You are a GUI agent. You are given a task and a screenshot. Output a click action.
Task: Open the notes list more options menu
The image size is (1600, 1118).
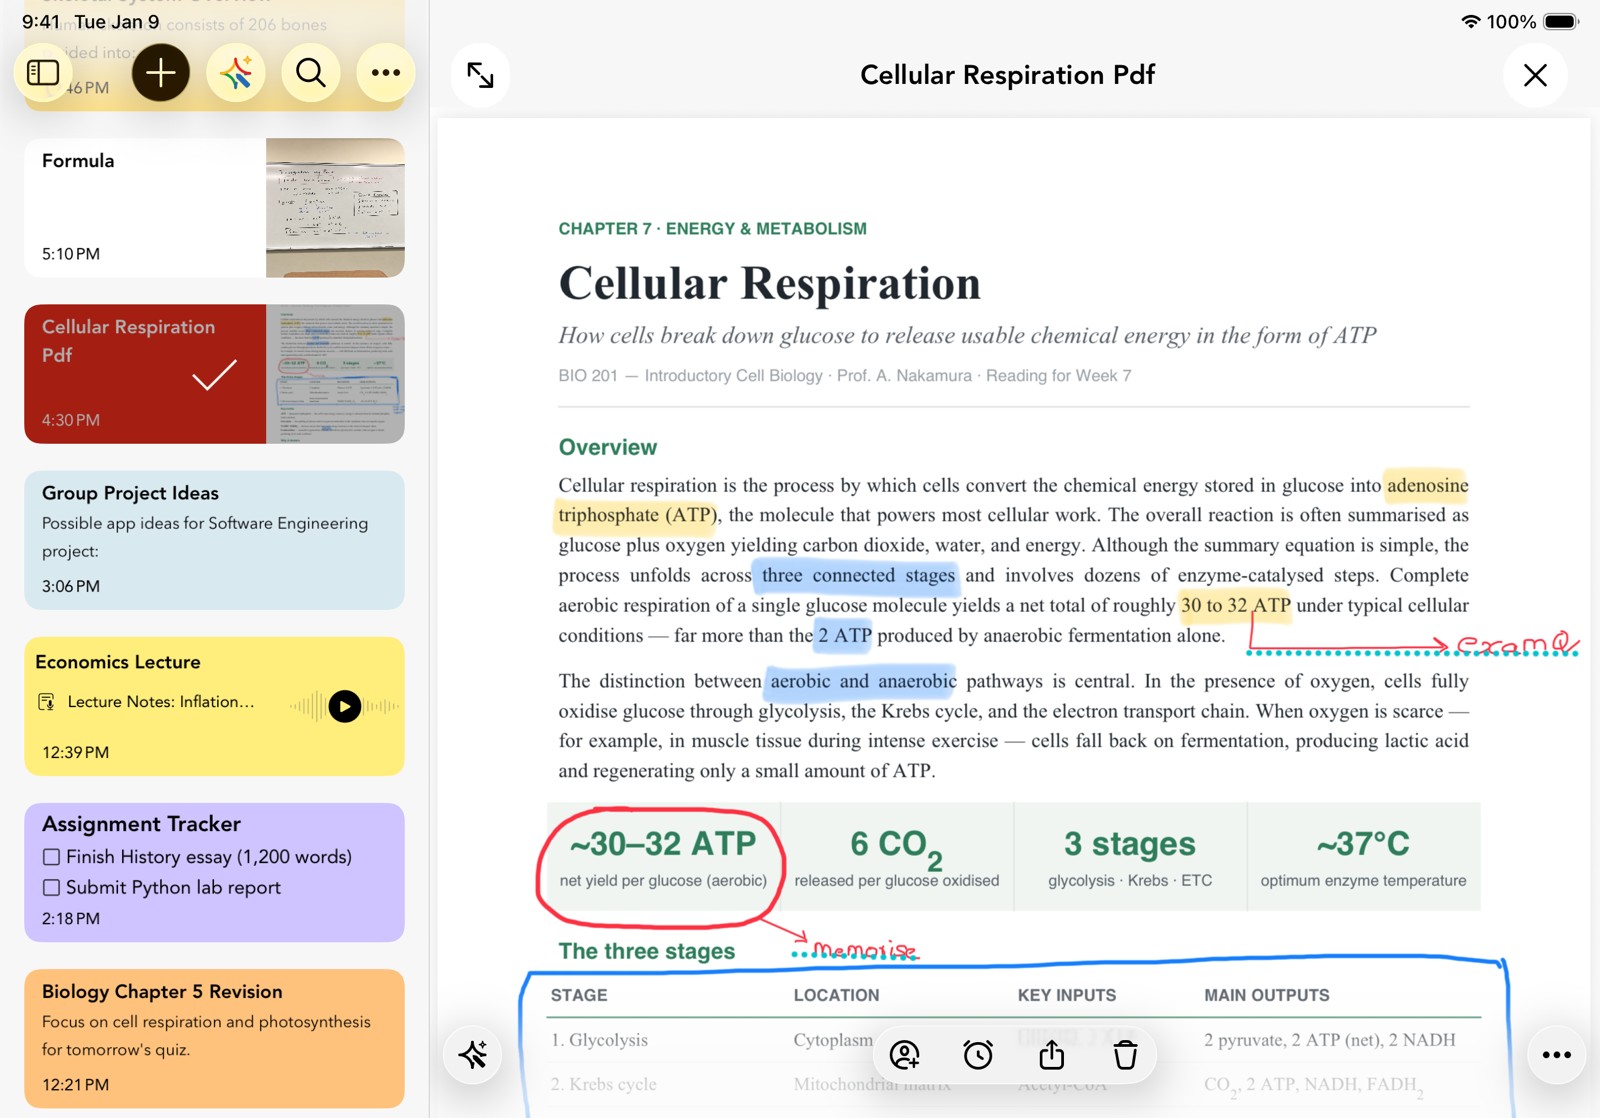[386, 72]
